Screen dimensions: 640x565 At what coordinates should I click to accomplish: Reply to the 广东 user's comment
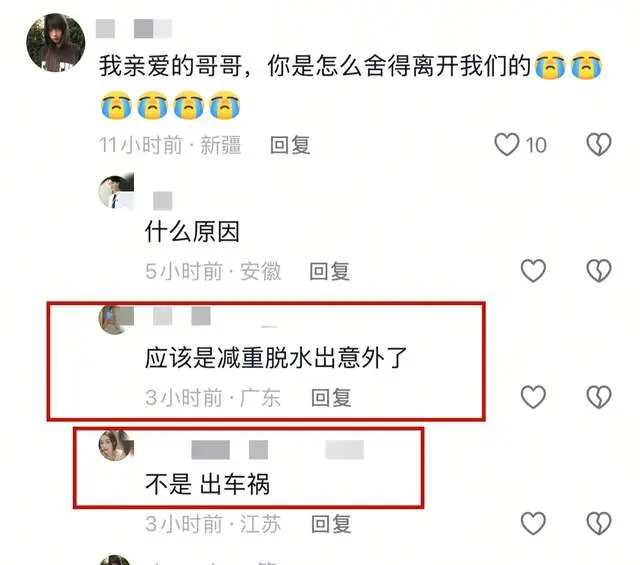tap(331, 398)
